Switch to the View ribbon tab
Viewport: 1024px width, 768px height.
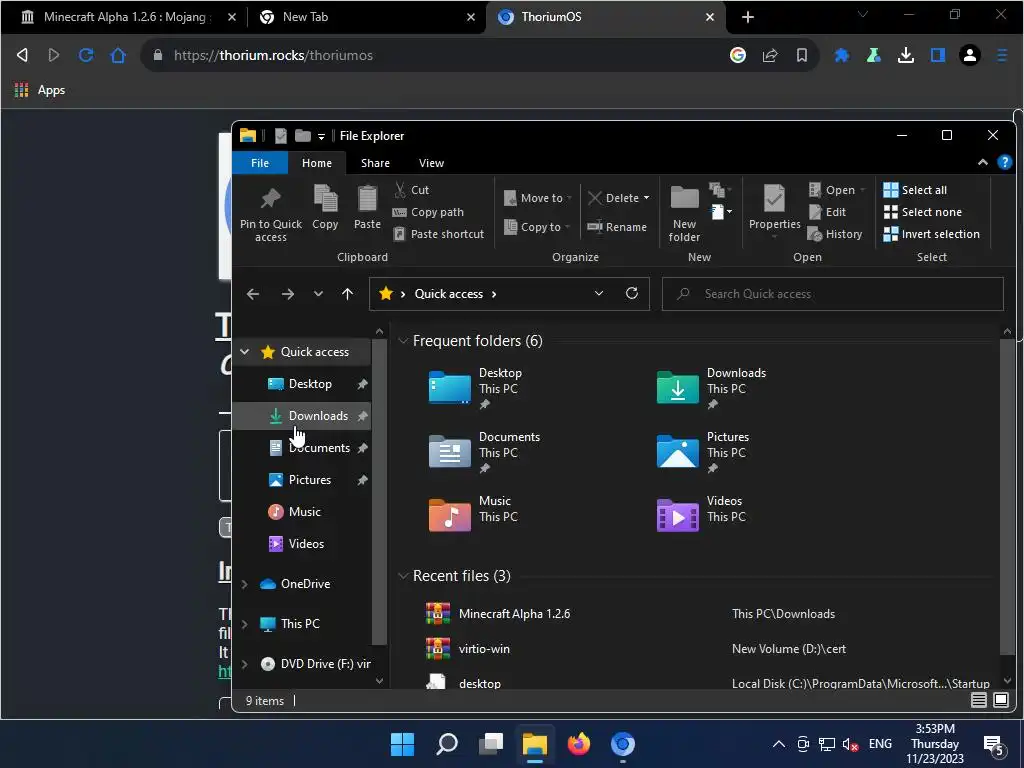click(431, 163)
